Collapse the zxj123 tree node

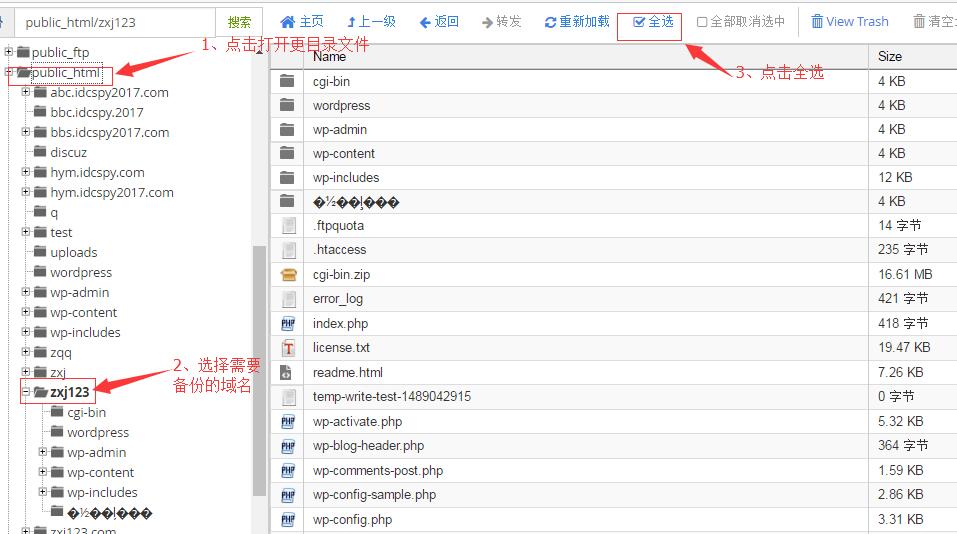(26, 391)
